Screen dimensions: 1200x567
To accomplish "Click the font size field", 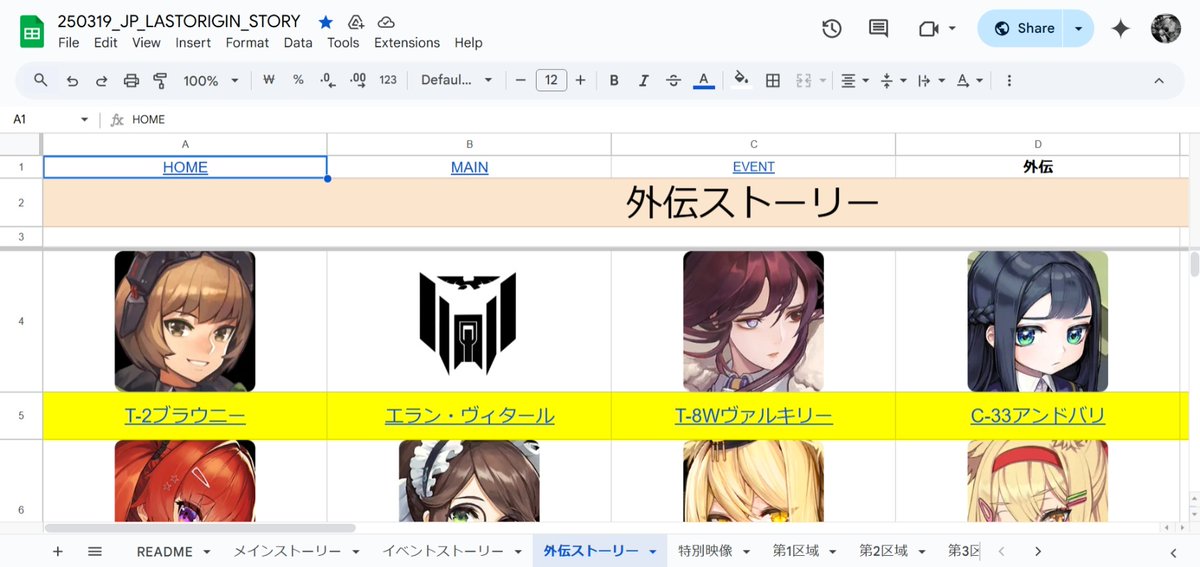I will click(551, 80).
